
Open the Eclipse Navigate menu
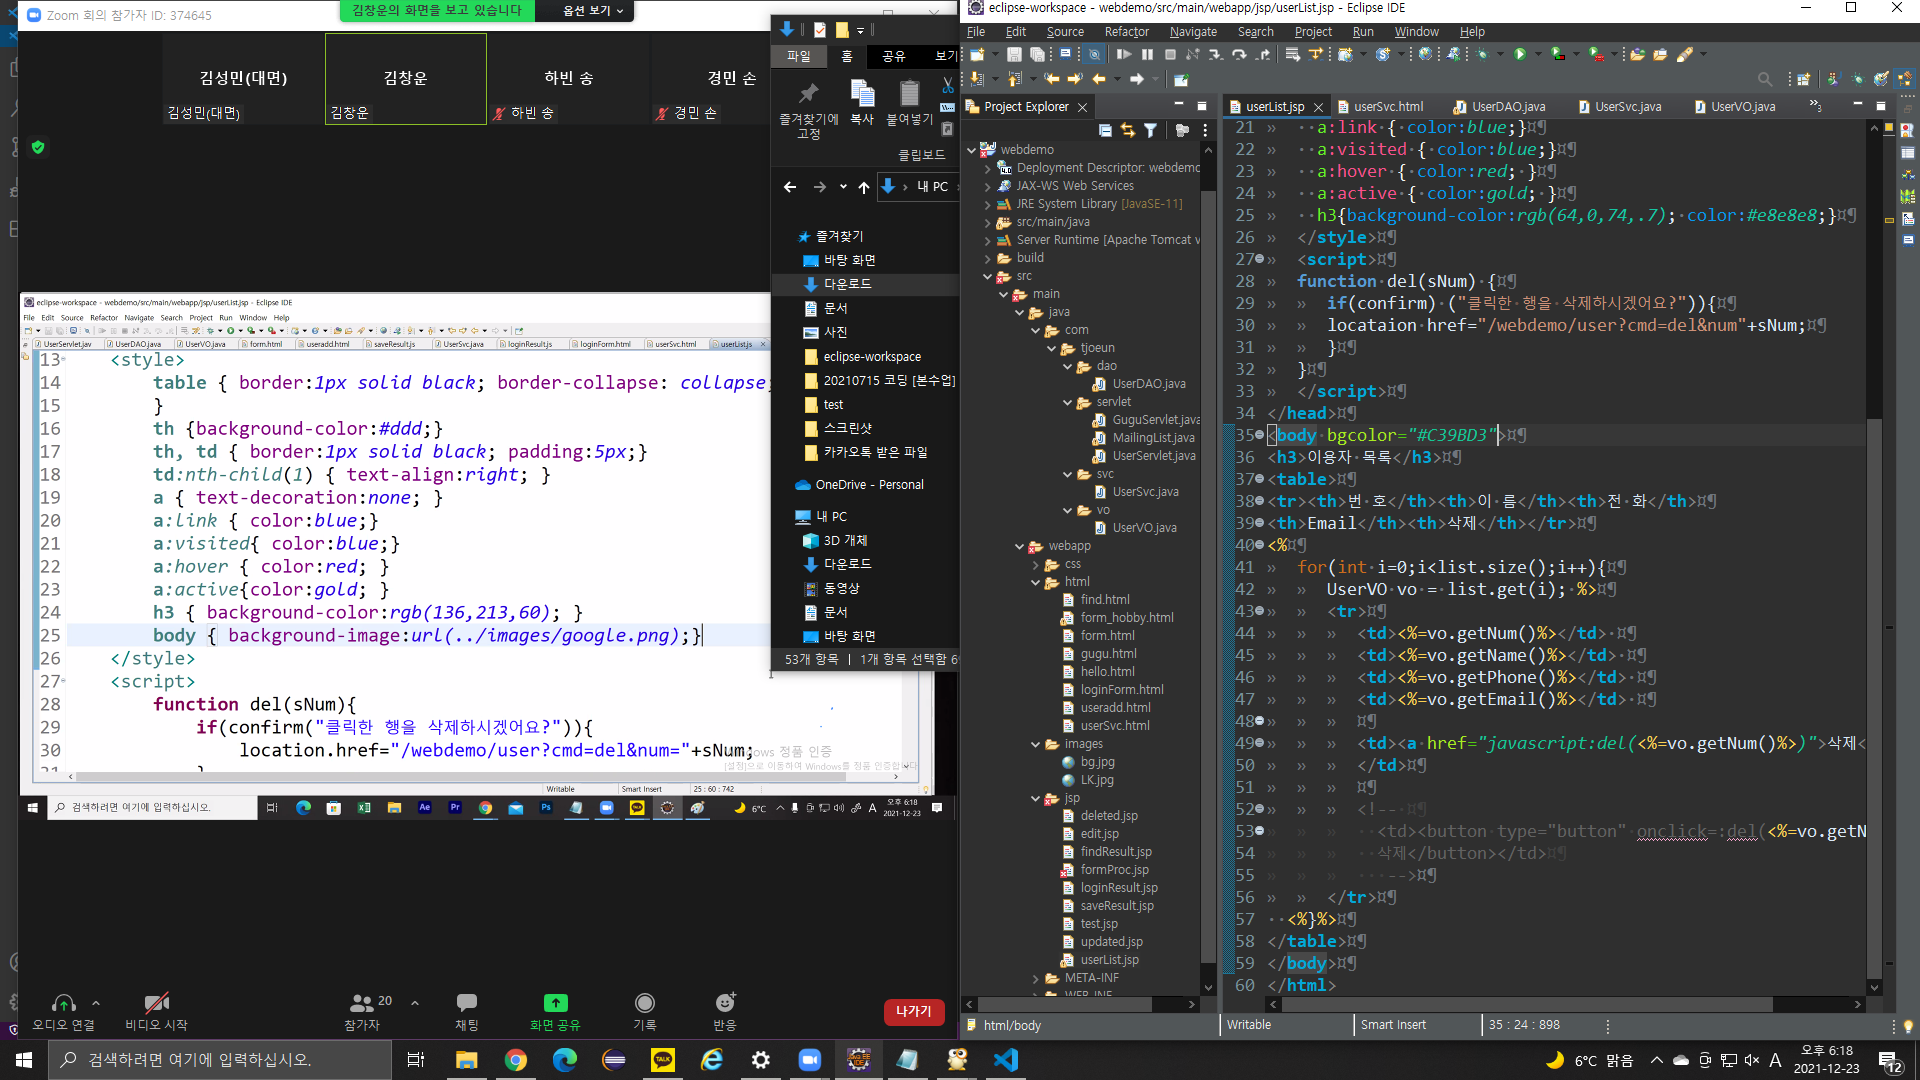1193,32
